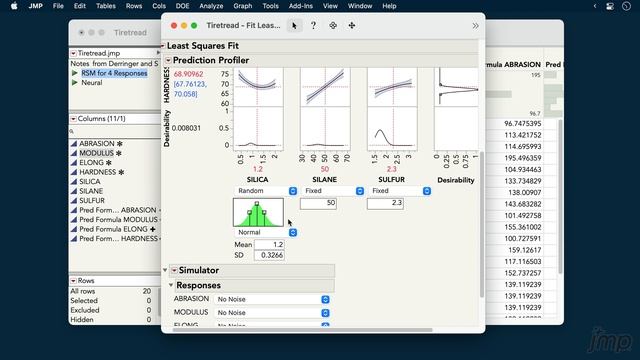Click the SULFUR fixed value field
This screenshot has width=640, height=360.
385,203
